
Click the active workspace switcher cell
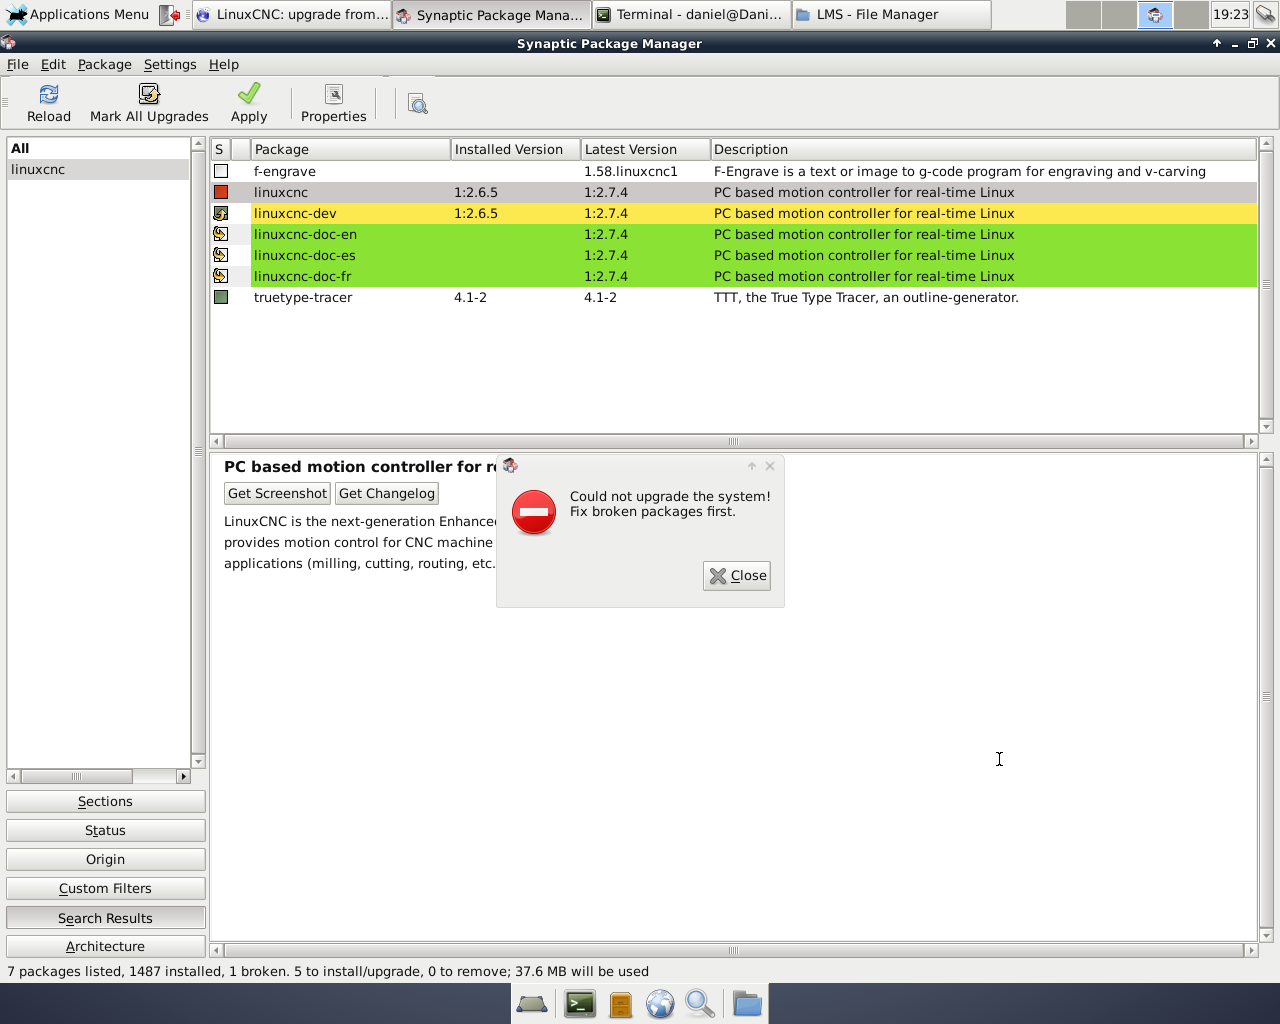1155,15
